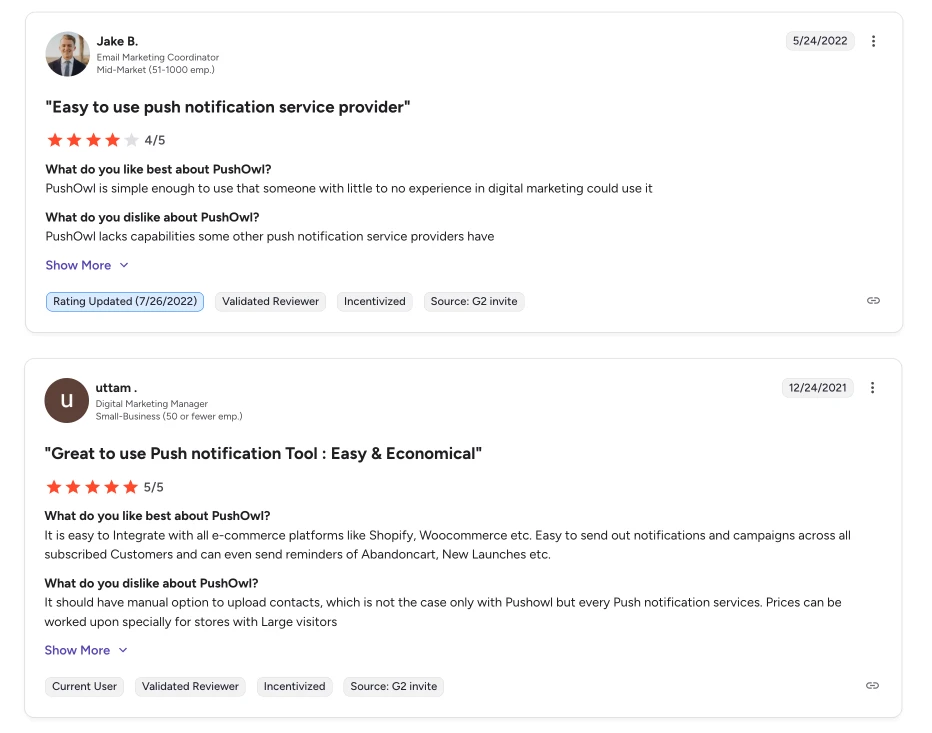
Task: Click the Rating Updated (7/26/2022) badge
Action: [124, 301]
